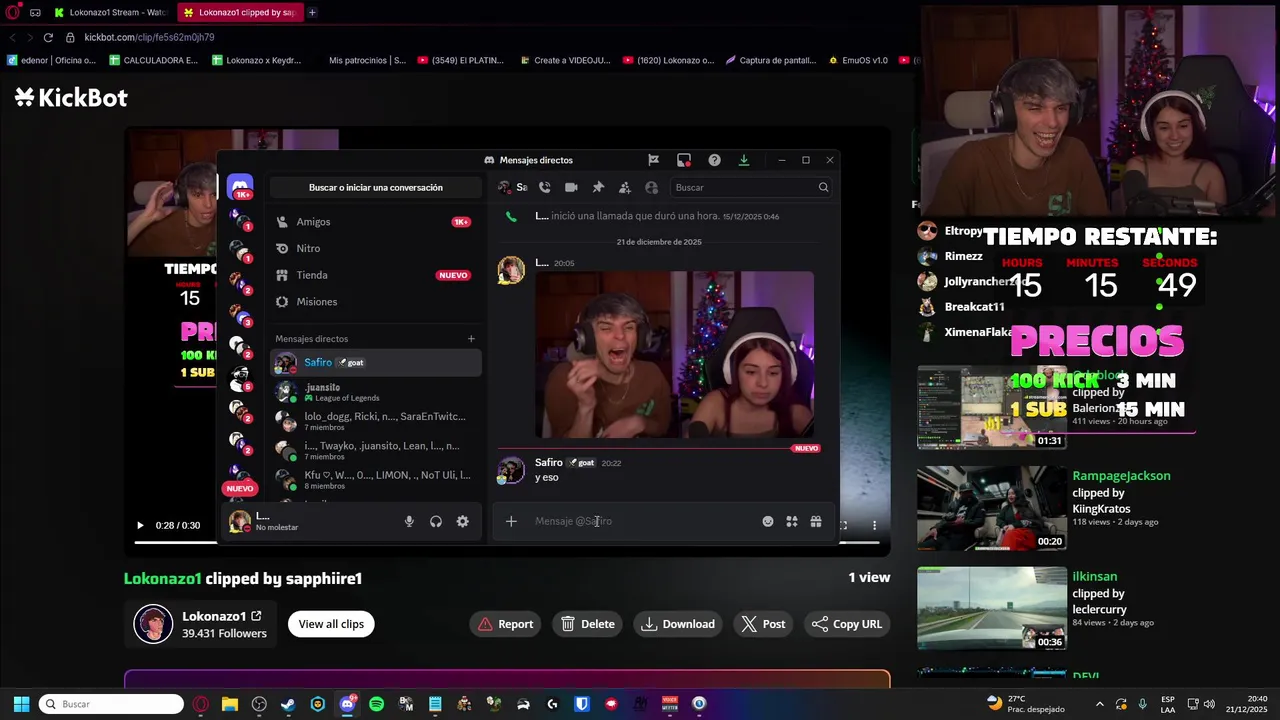
Task: Click the Windows taskbar Buscar search box
Action: pos(112,704)
